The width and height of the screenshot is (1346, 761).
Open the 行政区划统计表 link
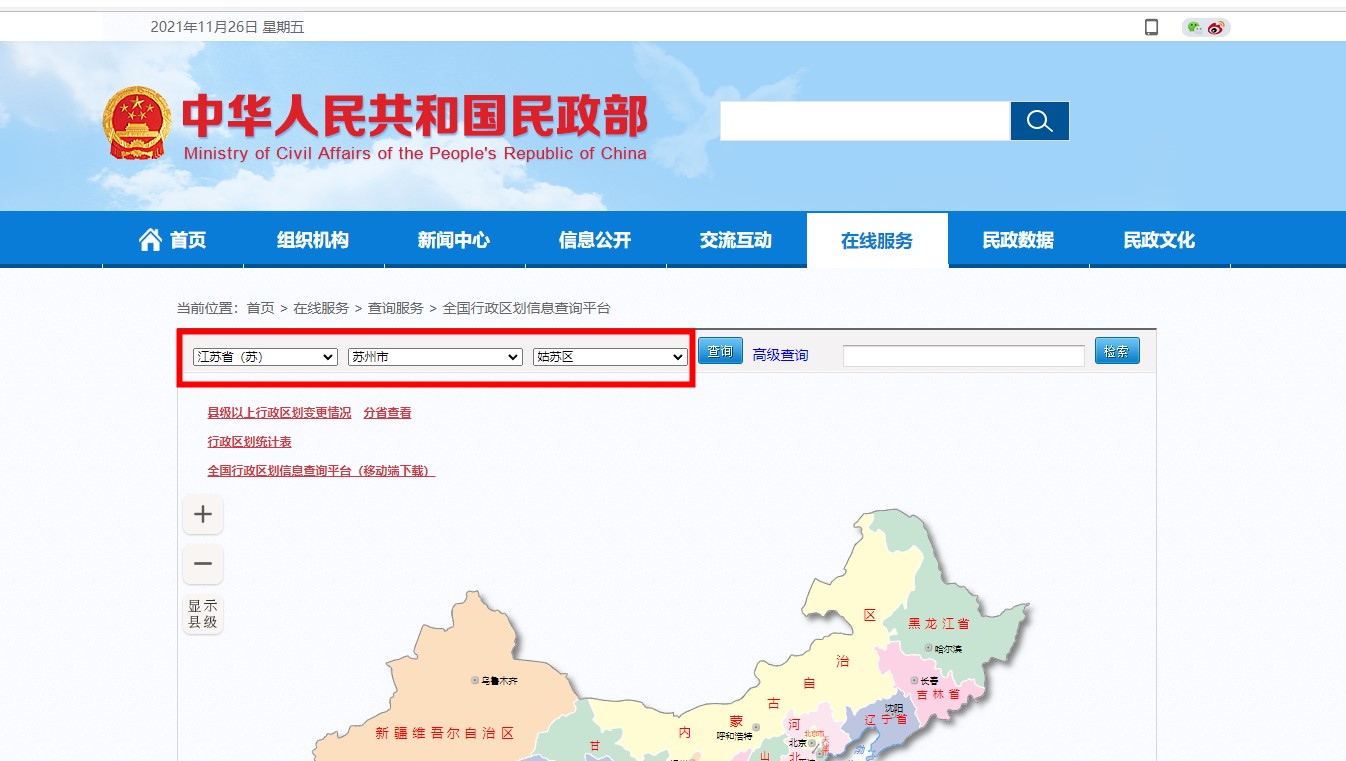point(249,442)
